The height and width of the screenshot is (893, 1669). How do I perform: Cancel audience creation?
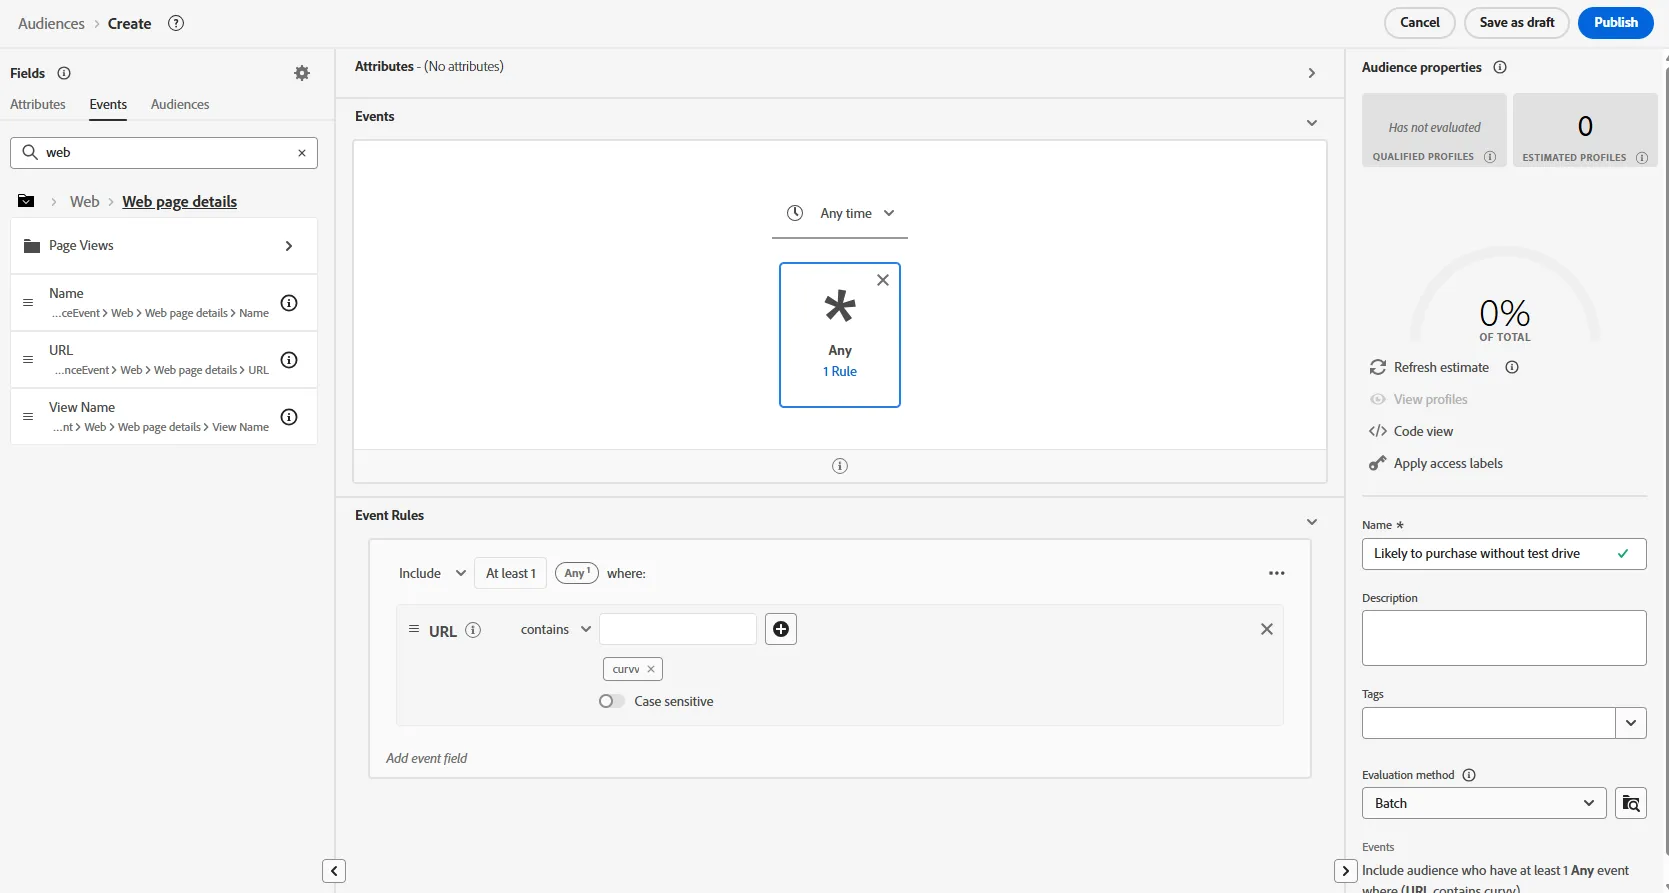[x=1420, y=23]
